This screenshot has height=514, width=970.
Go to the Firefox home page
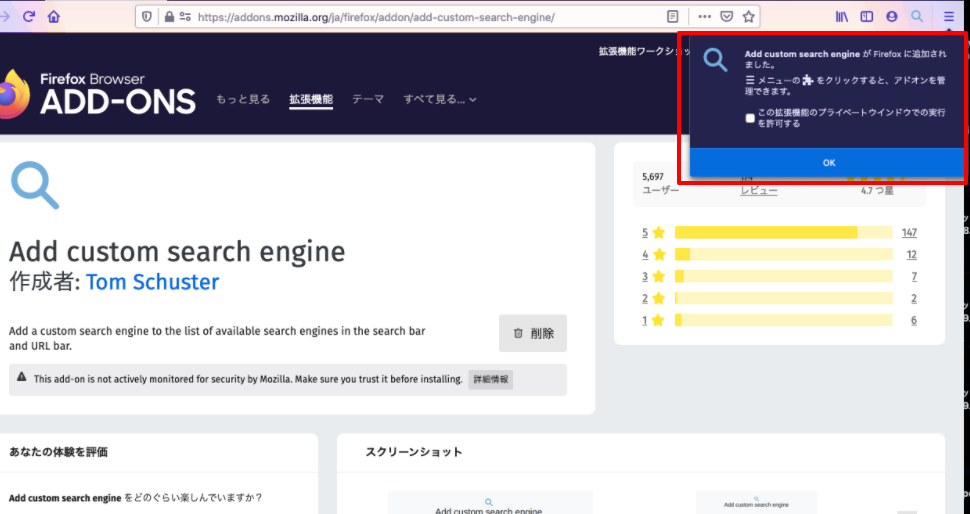[x=54, y=17]
